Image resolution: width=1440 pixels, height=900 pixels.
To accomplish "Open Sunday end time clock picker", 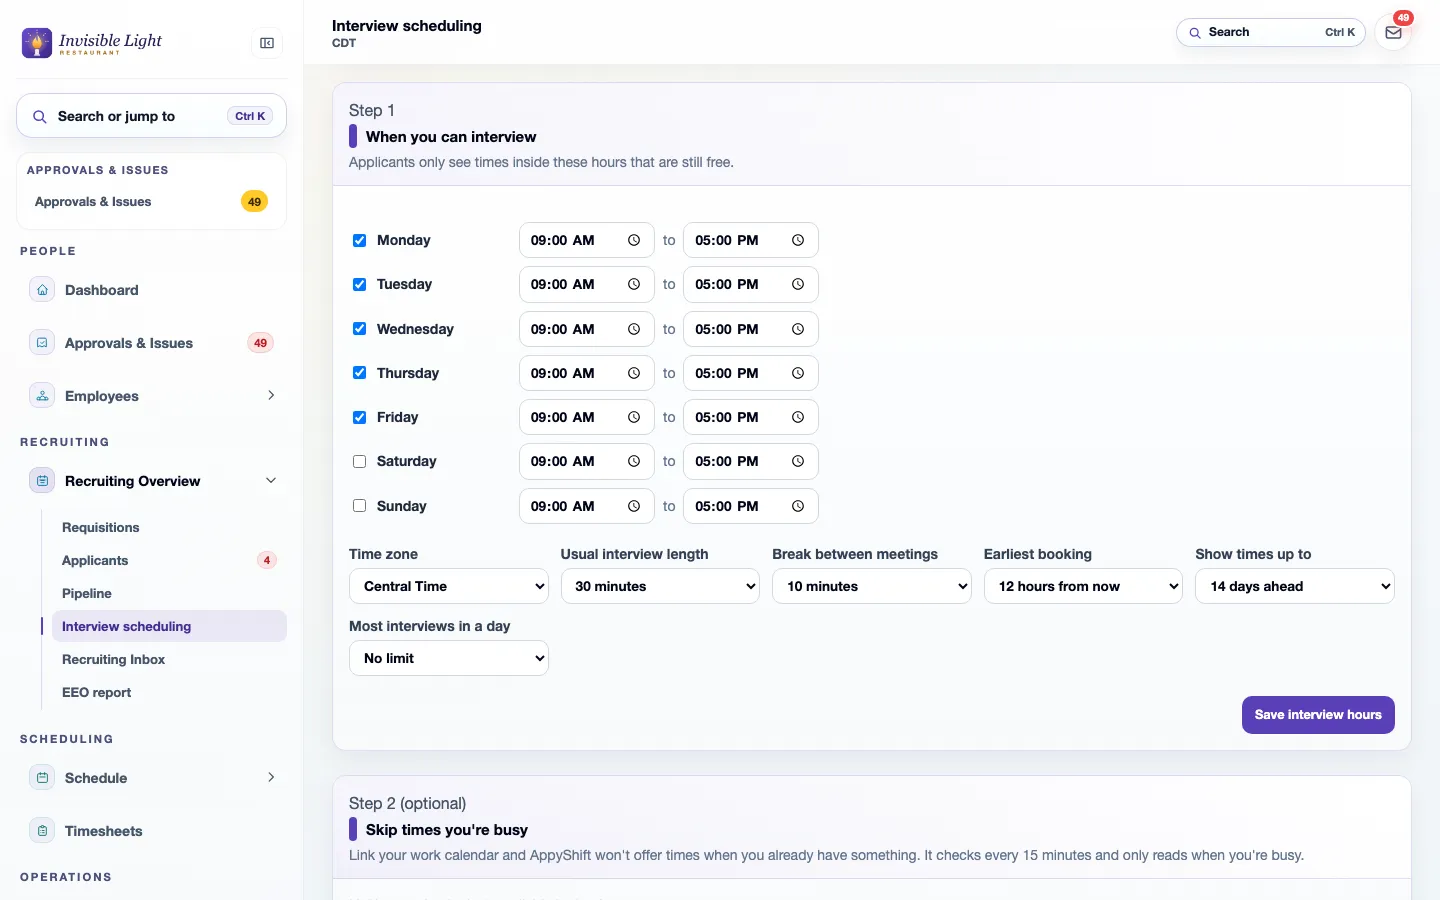I will 798,506.
